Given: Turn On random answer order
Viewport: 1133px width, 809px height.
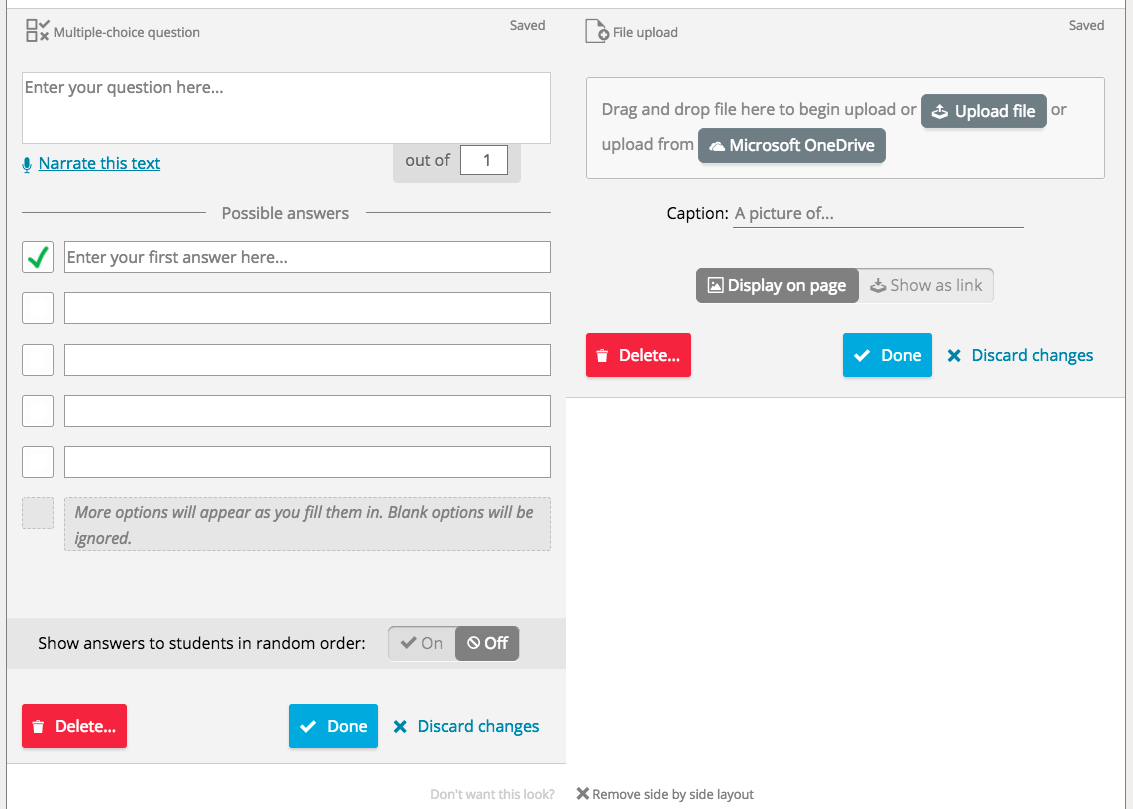Looking at the screenshot, I should point(422,643).
